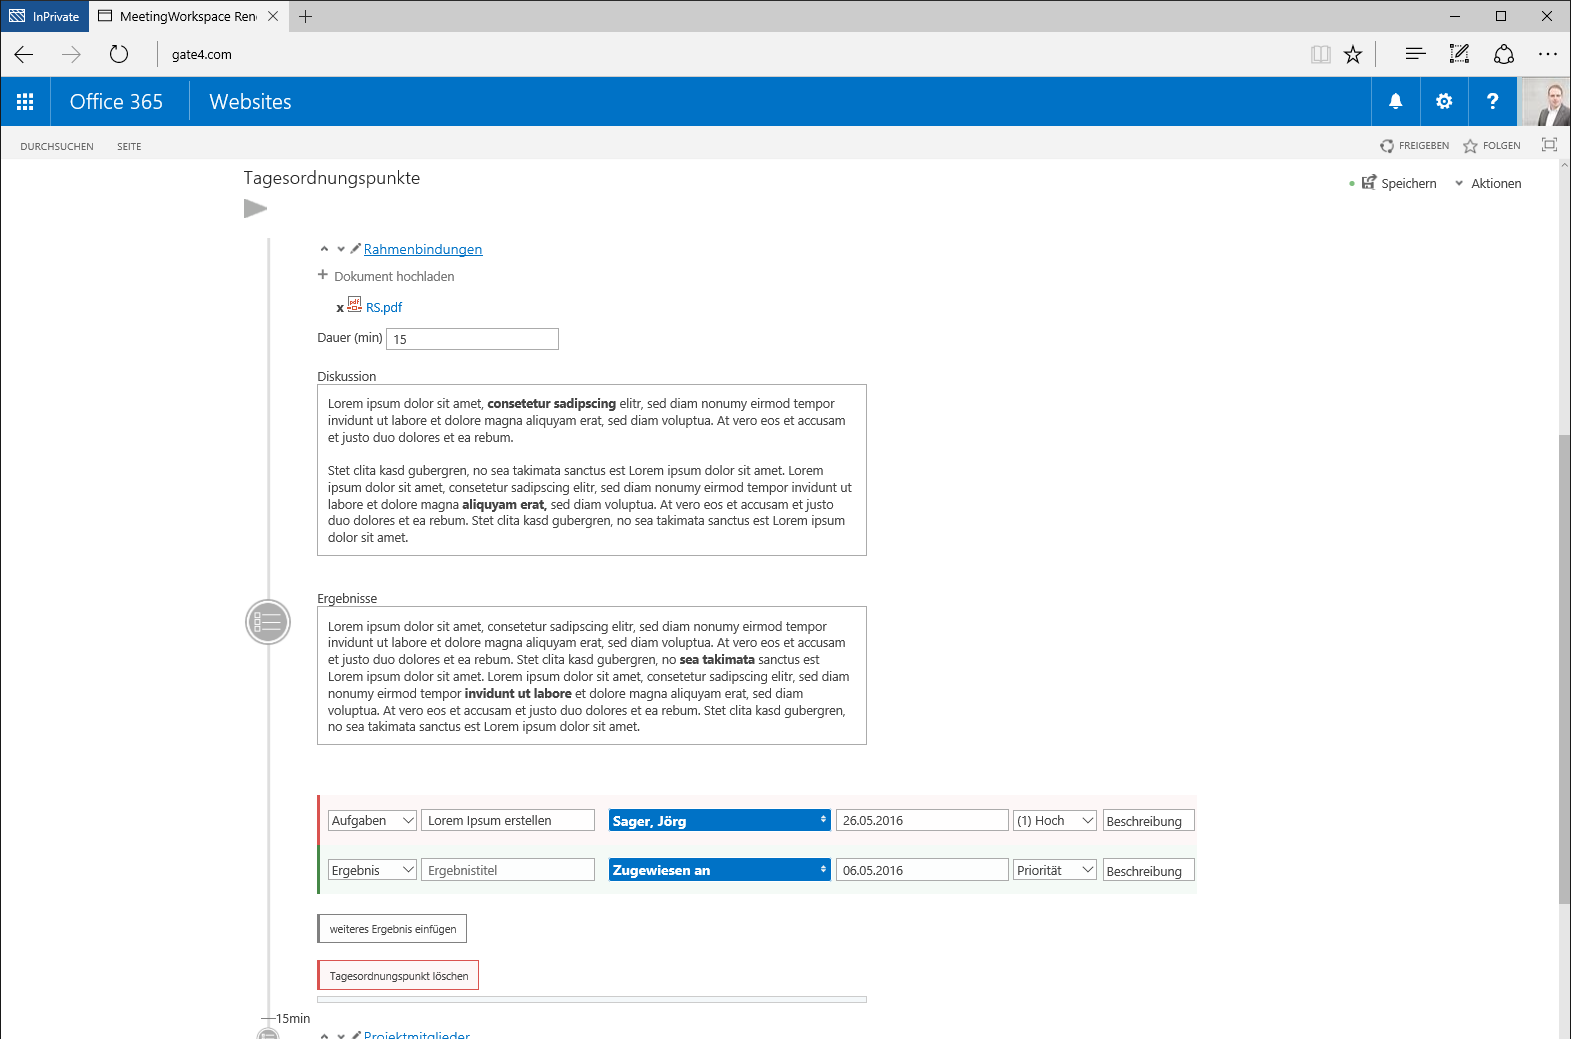The height and width of the screenshot is (1039, 1571).
Task: Open the help question mark
Action: (x=1492, y=101)
